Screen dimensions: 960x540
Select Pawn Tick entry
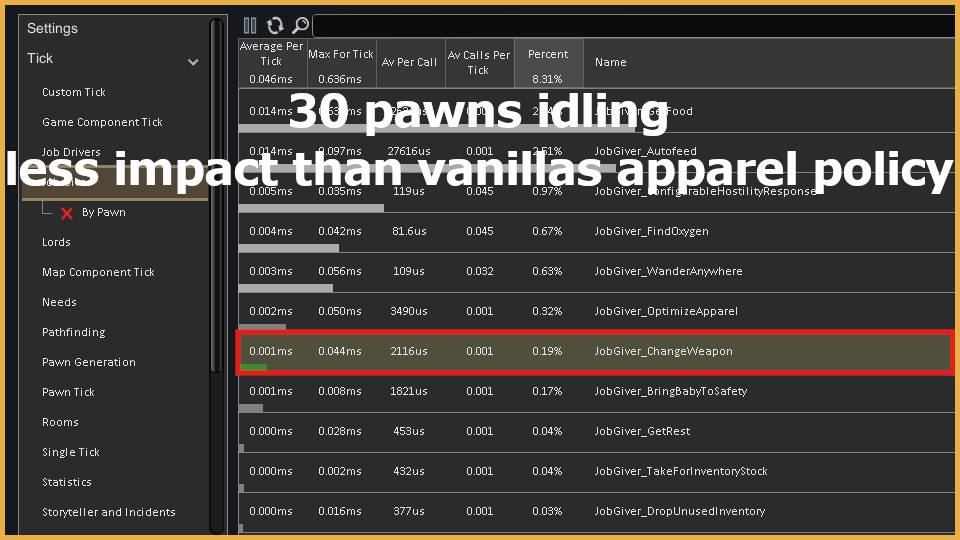pos(68,392)
